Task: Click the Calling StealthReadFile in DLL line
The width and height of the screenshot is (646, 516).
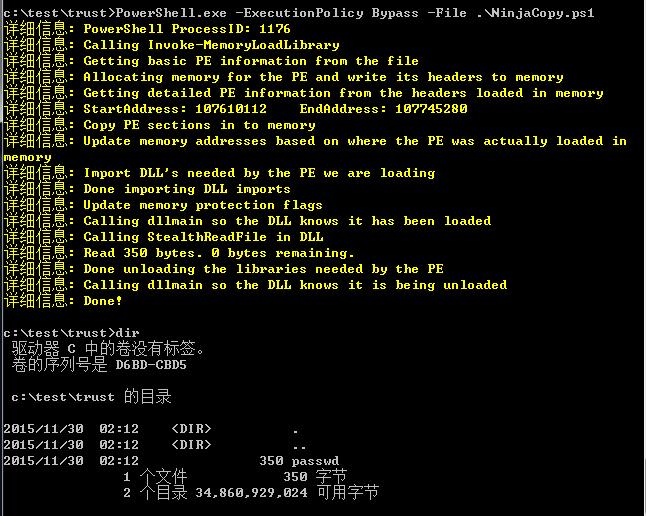Action: click(x=202, y=237)
